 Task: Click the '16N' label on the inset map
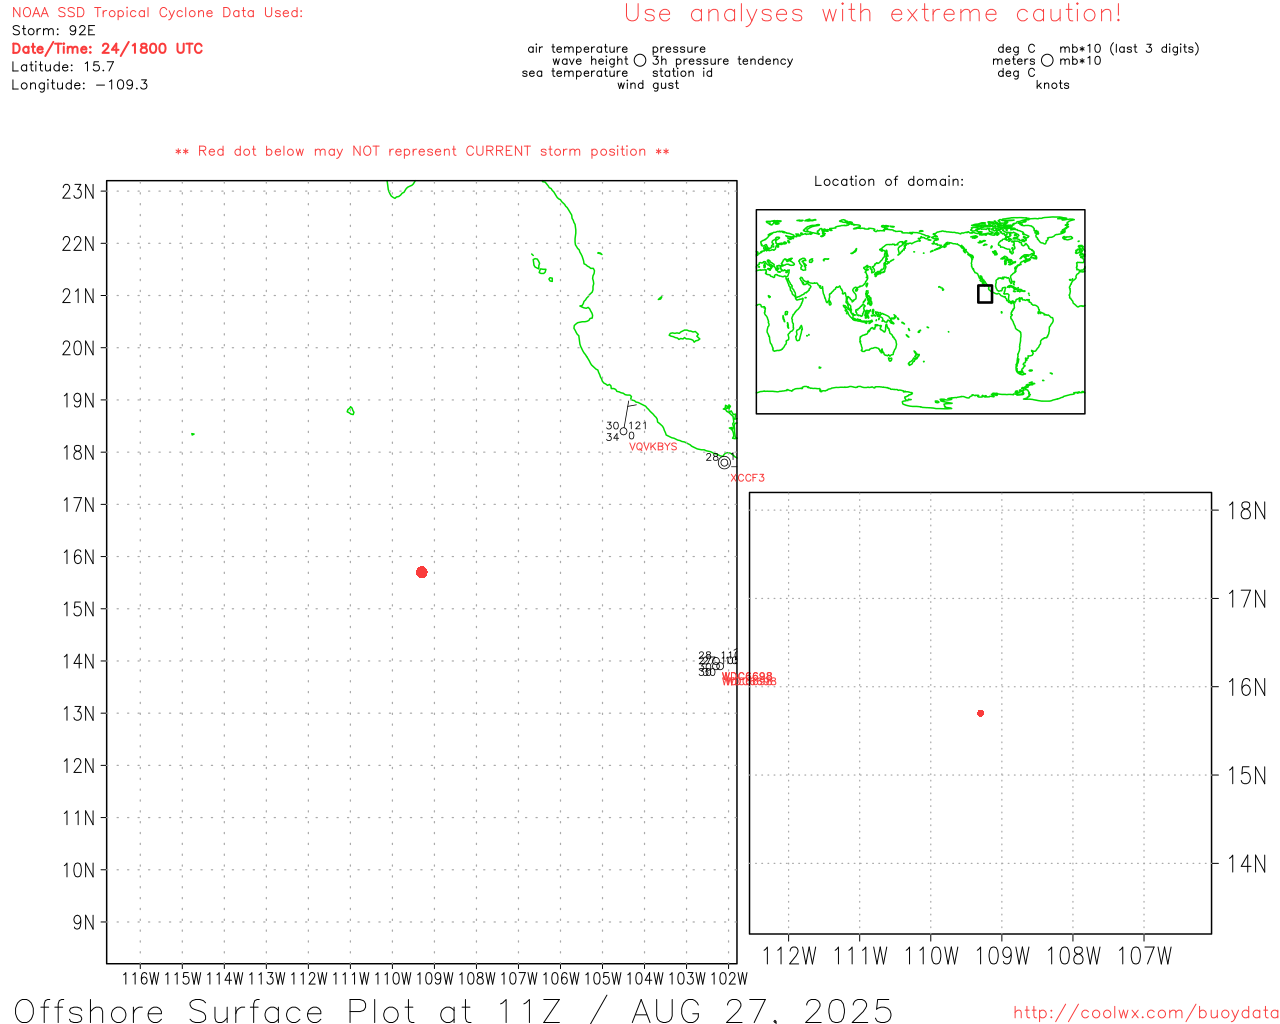(1246, 688)
